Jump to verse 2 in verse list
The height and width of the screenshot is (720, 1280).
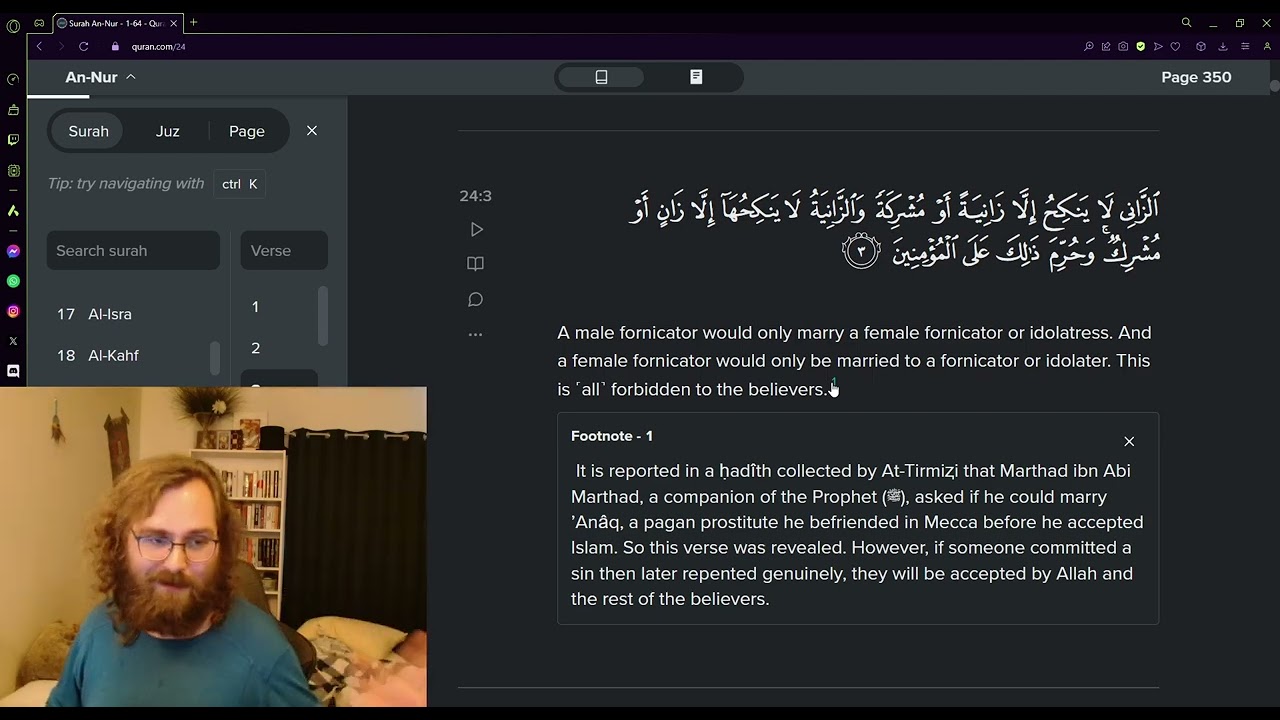(x=256, y=348)
